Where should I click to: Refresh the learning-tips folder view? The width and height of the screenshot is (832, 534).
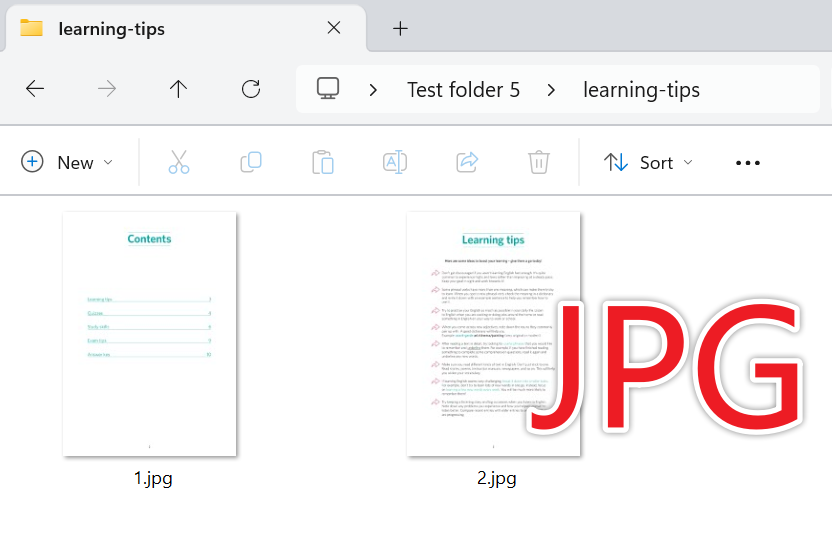tap(251, 89)
